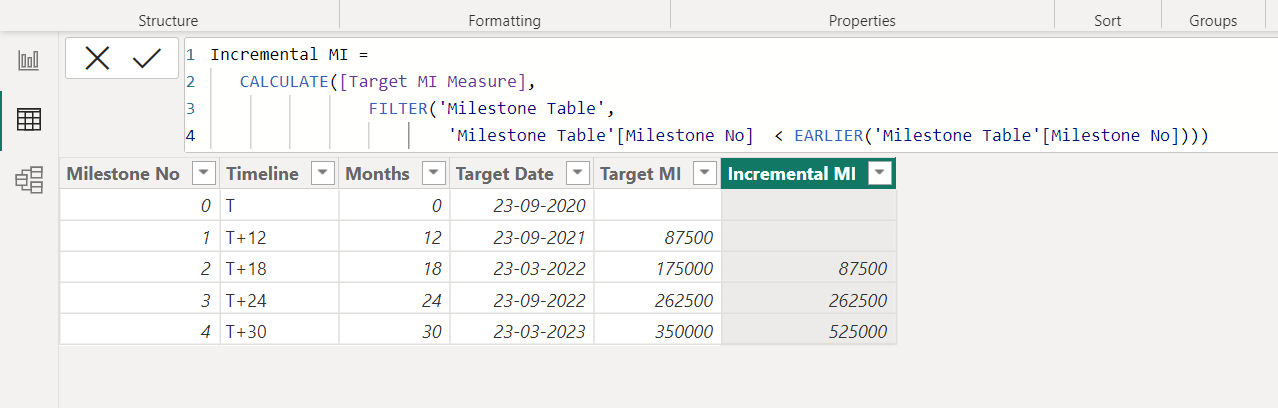Click the Sort ribbon group label
Screen dimensions: 1278x408
click(1107, 20)
